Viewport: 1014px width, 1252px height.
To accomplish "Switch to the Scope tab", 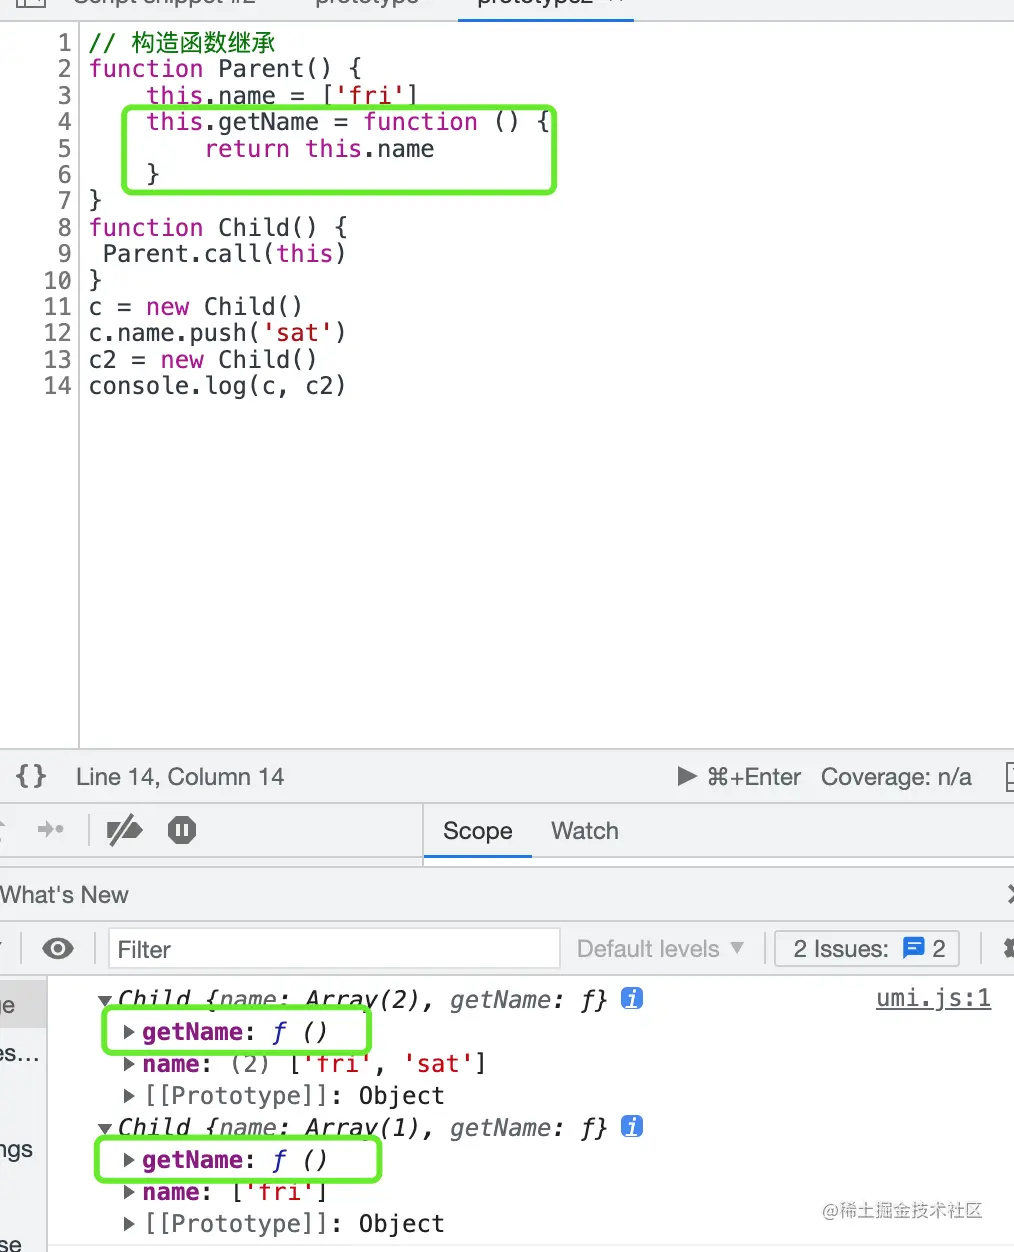I will pyautogui.click(x=477, y=831).
